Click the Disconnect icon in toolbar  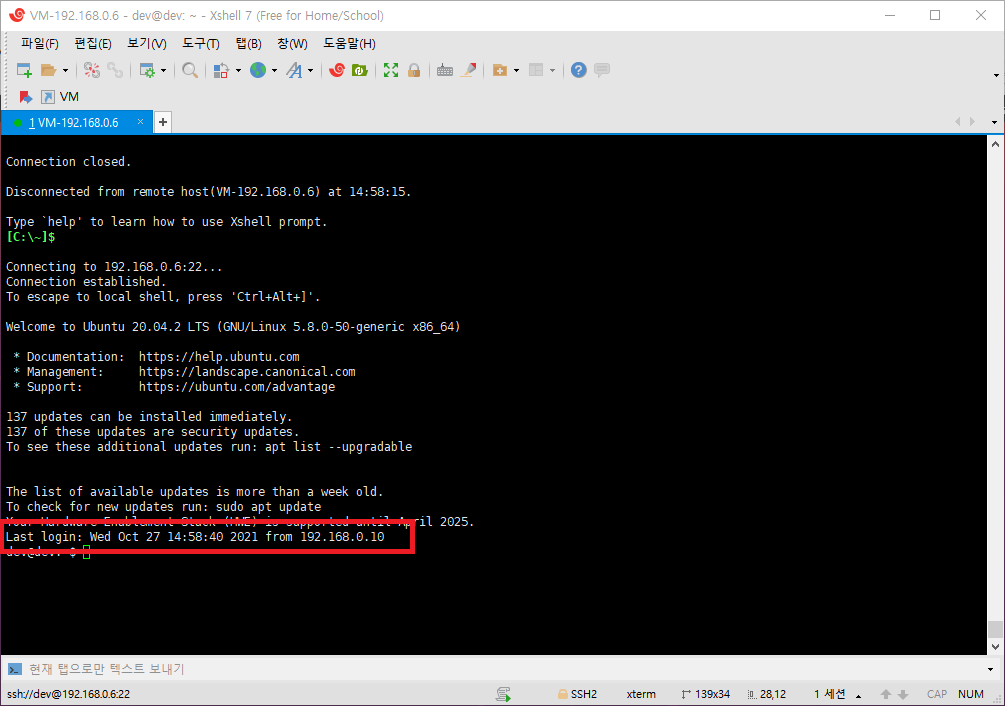pos(92,70)
